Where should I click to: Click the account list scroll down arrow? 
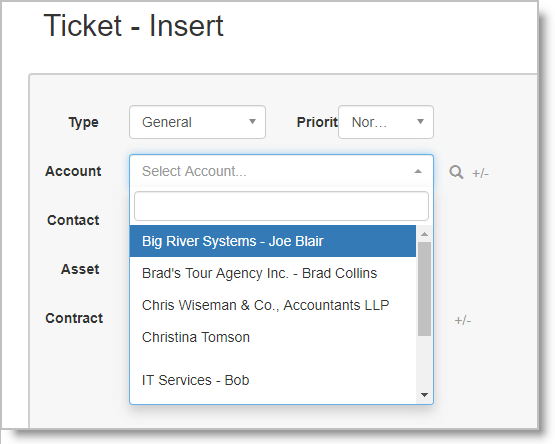pos(424,395)
